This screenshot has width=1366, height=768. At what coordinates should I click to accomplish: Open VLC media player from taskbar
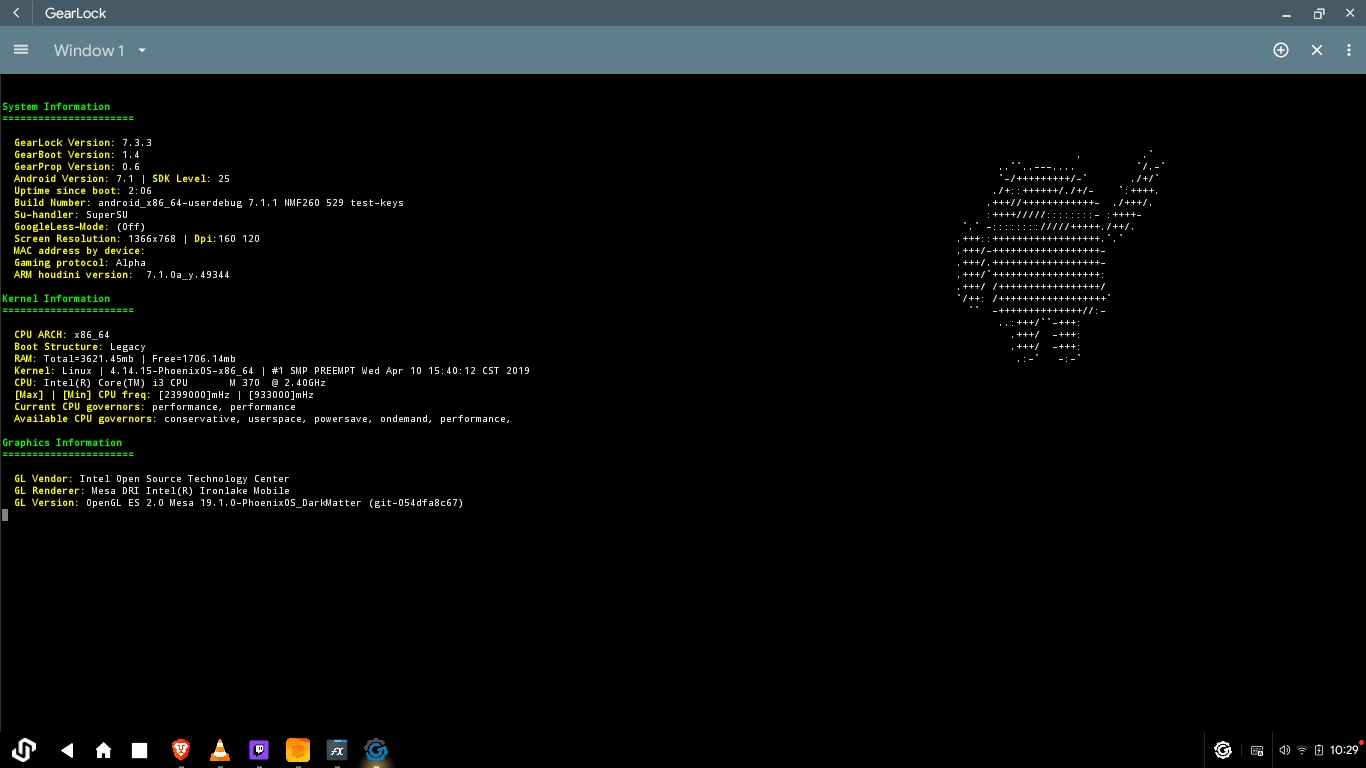click(220, 750)
